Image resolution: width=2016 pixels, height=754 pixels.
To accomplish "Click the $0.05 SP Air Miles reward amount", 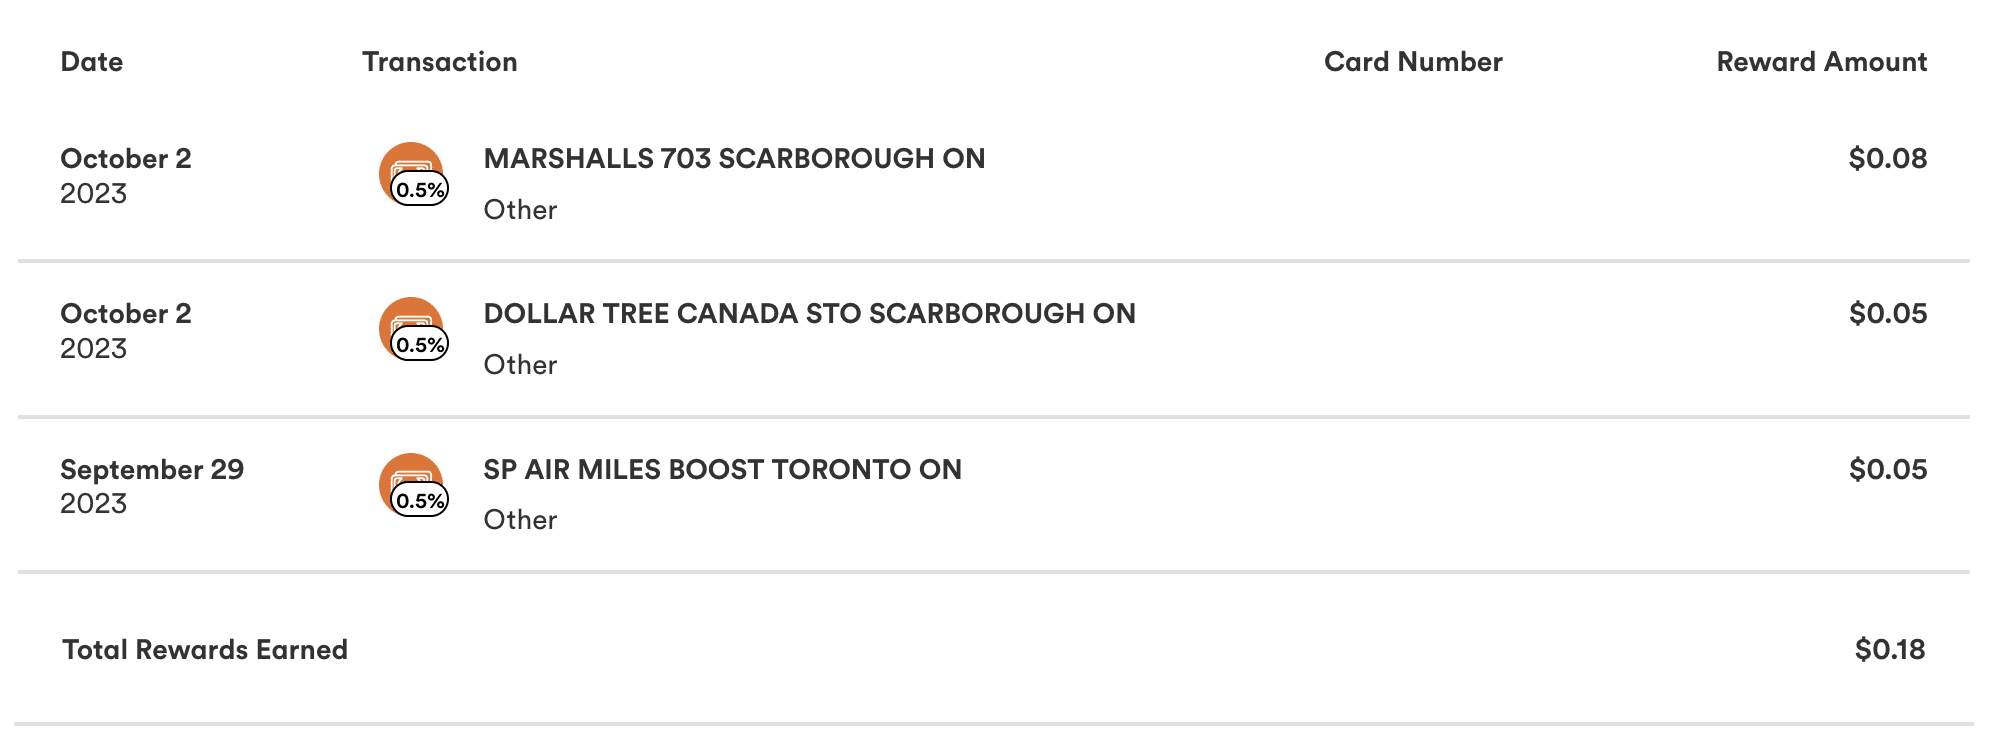I will point(1887,470).
